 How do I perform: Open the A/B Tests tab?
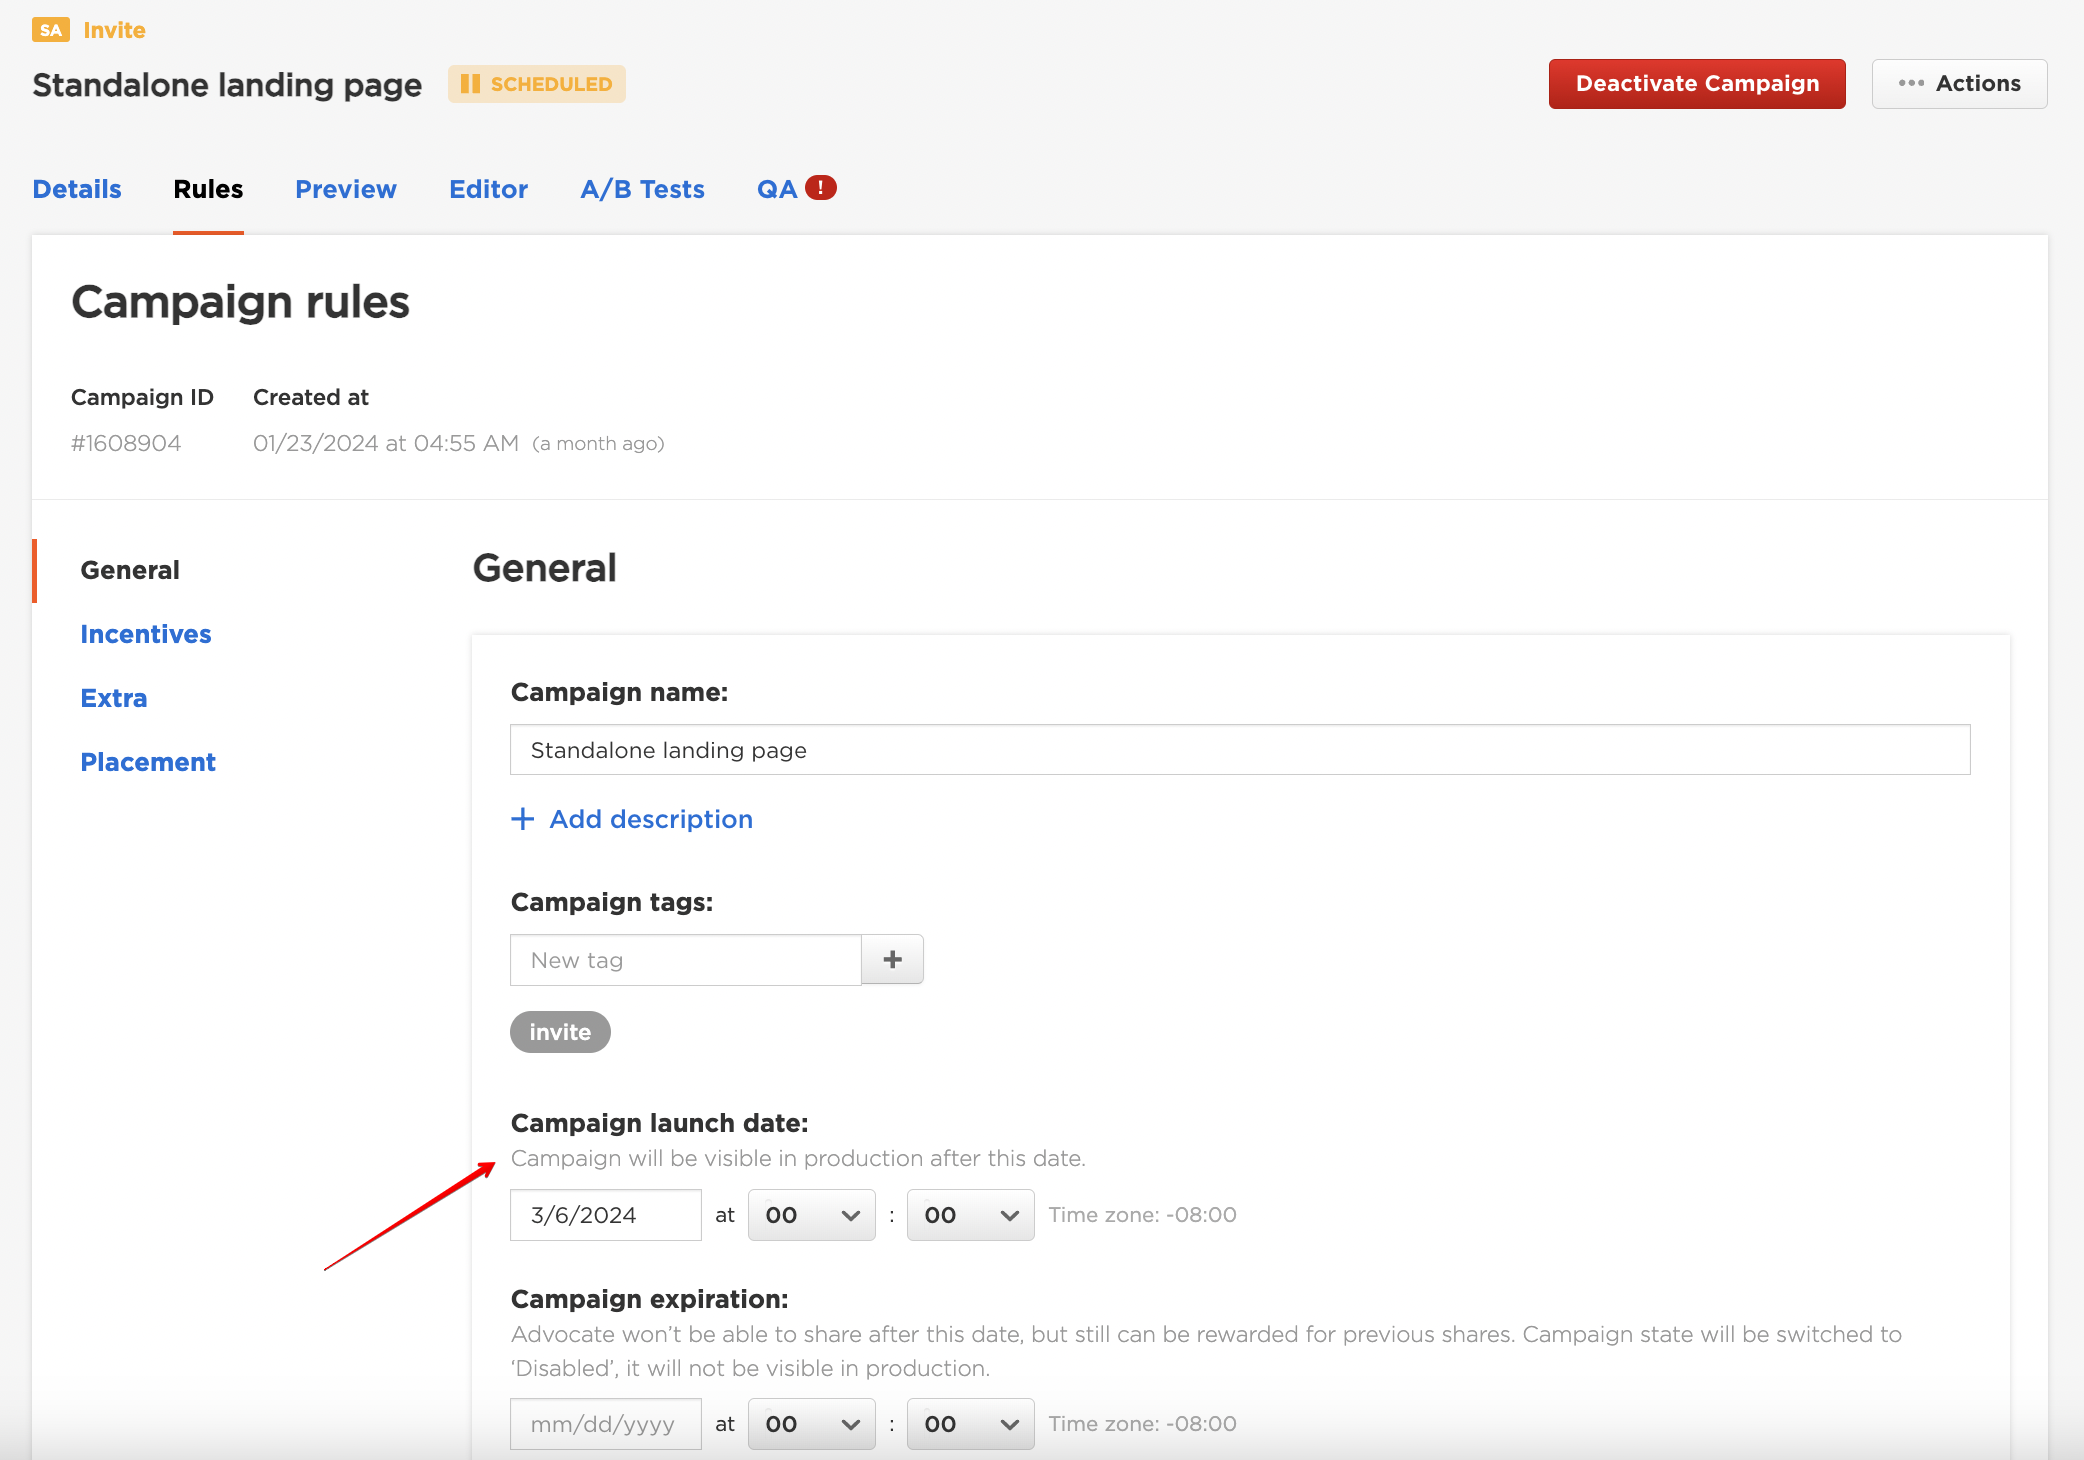tap(642, 189)
